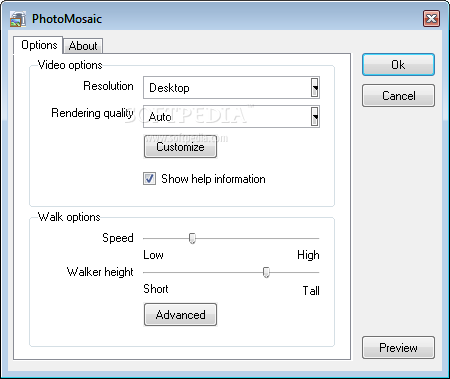Click the Show help information label
The height and width of the screenshot is (379, 450).
click(x=213, y=179)
